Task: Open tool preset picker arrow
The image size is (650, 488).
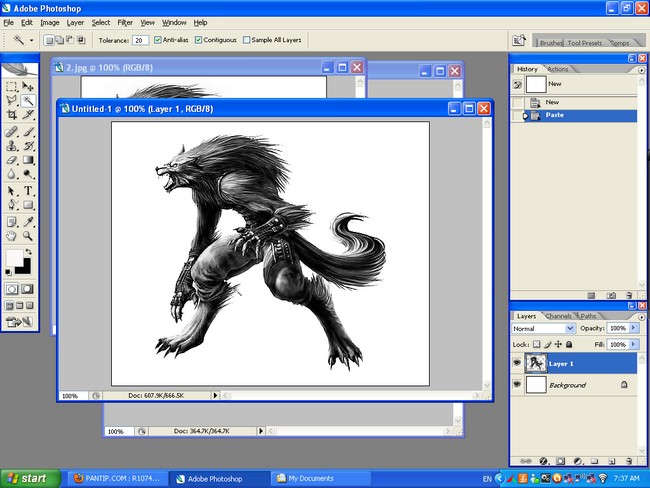Action: (x=32, y=40)
